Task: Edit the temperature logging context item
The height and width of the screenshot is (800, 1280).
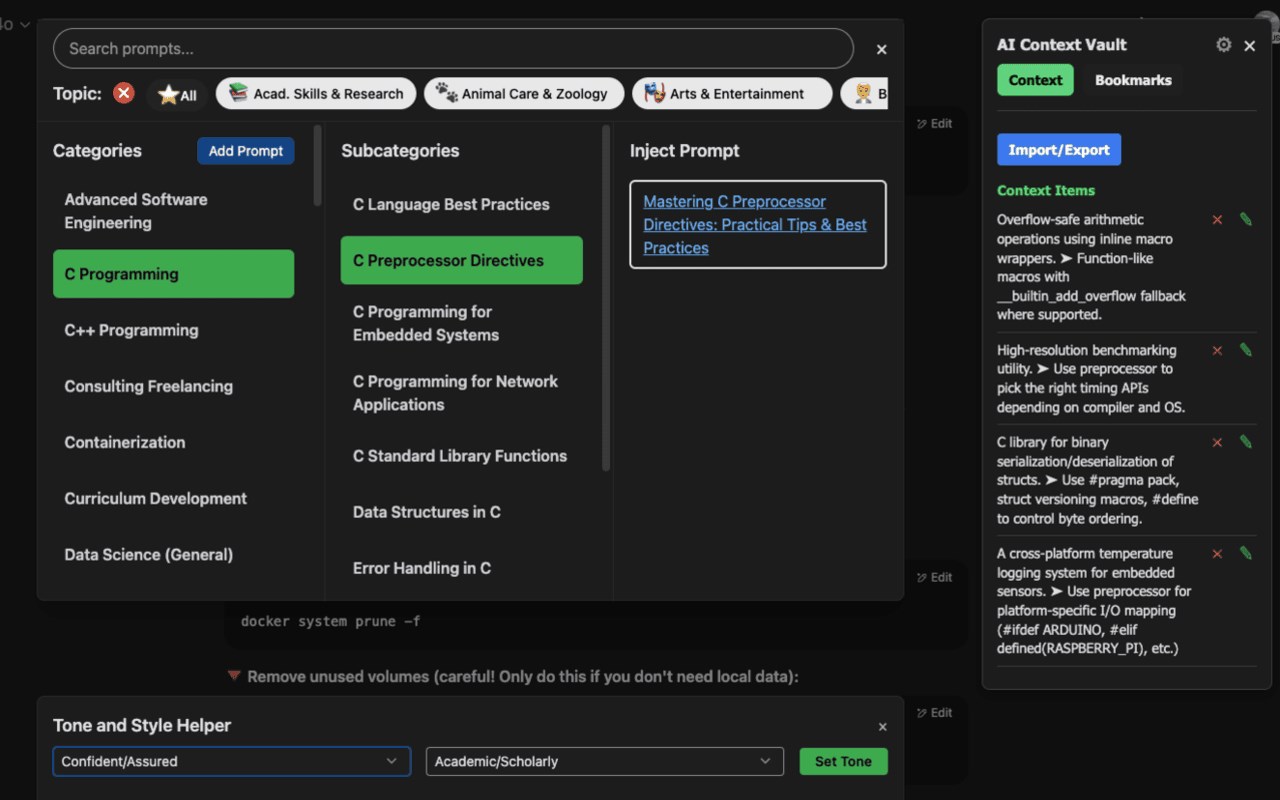Action: [1245, 553]
